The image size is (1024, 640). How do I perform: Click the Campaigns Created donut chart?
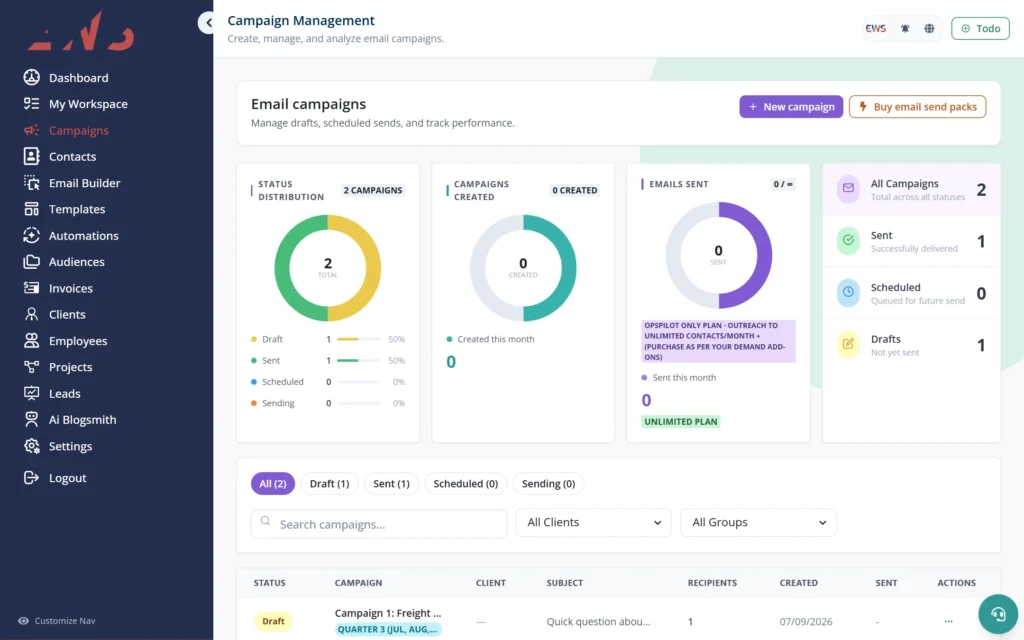click(x=523, y=268)
